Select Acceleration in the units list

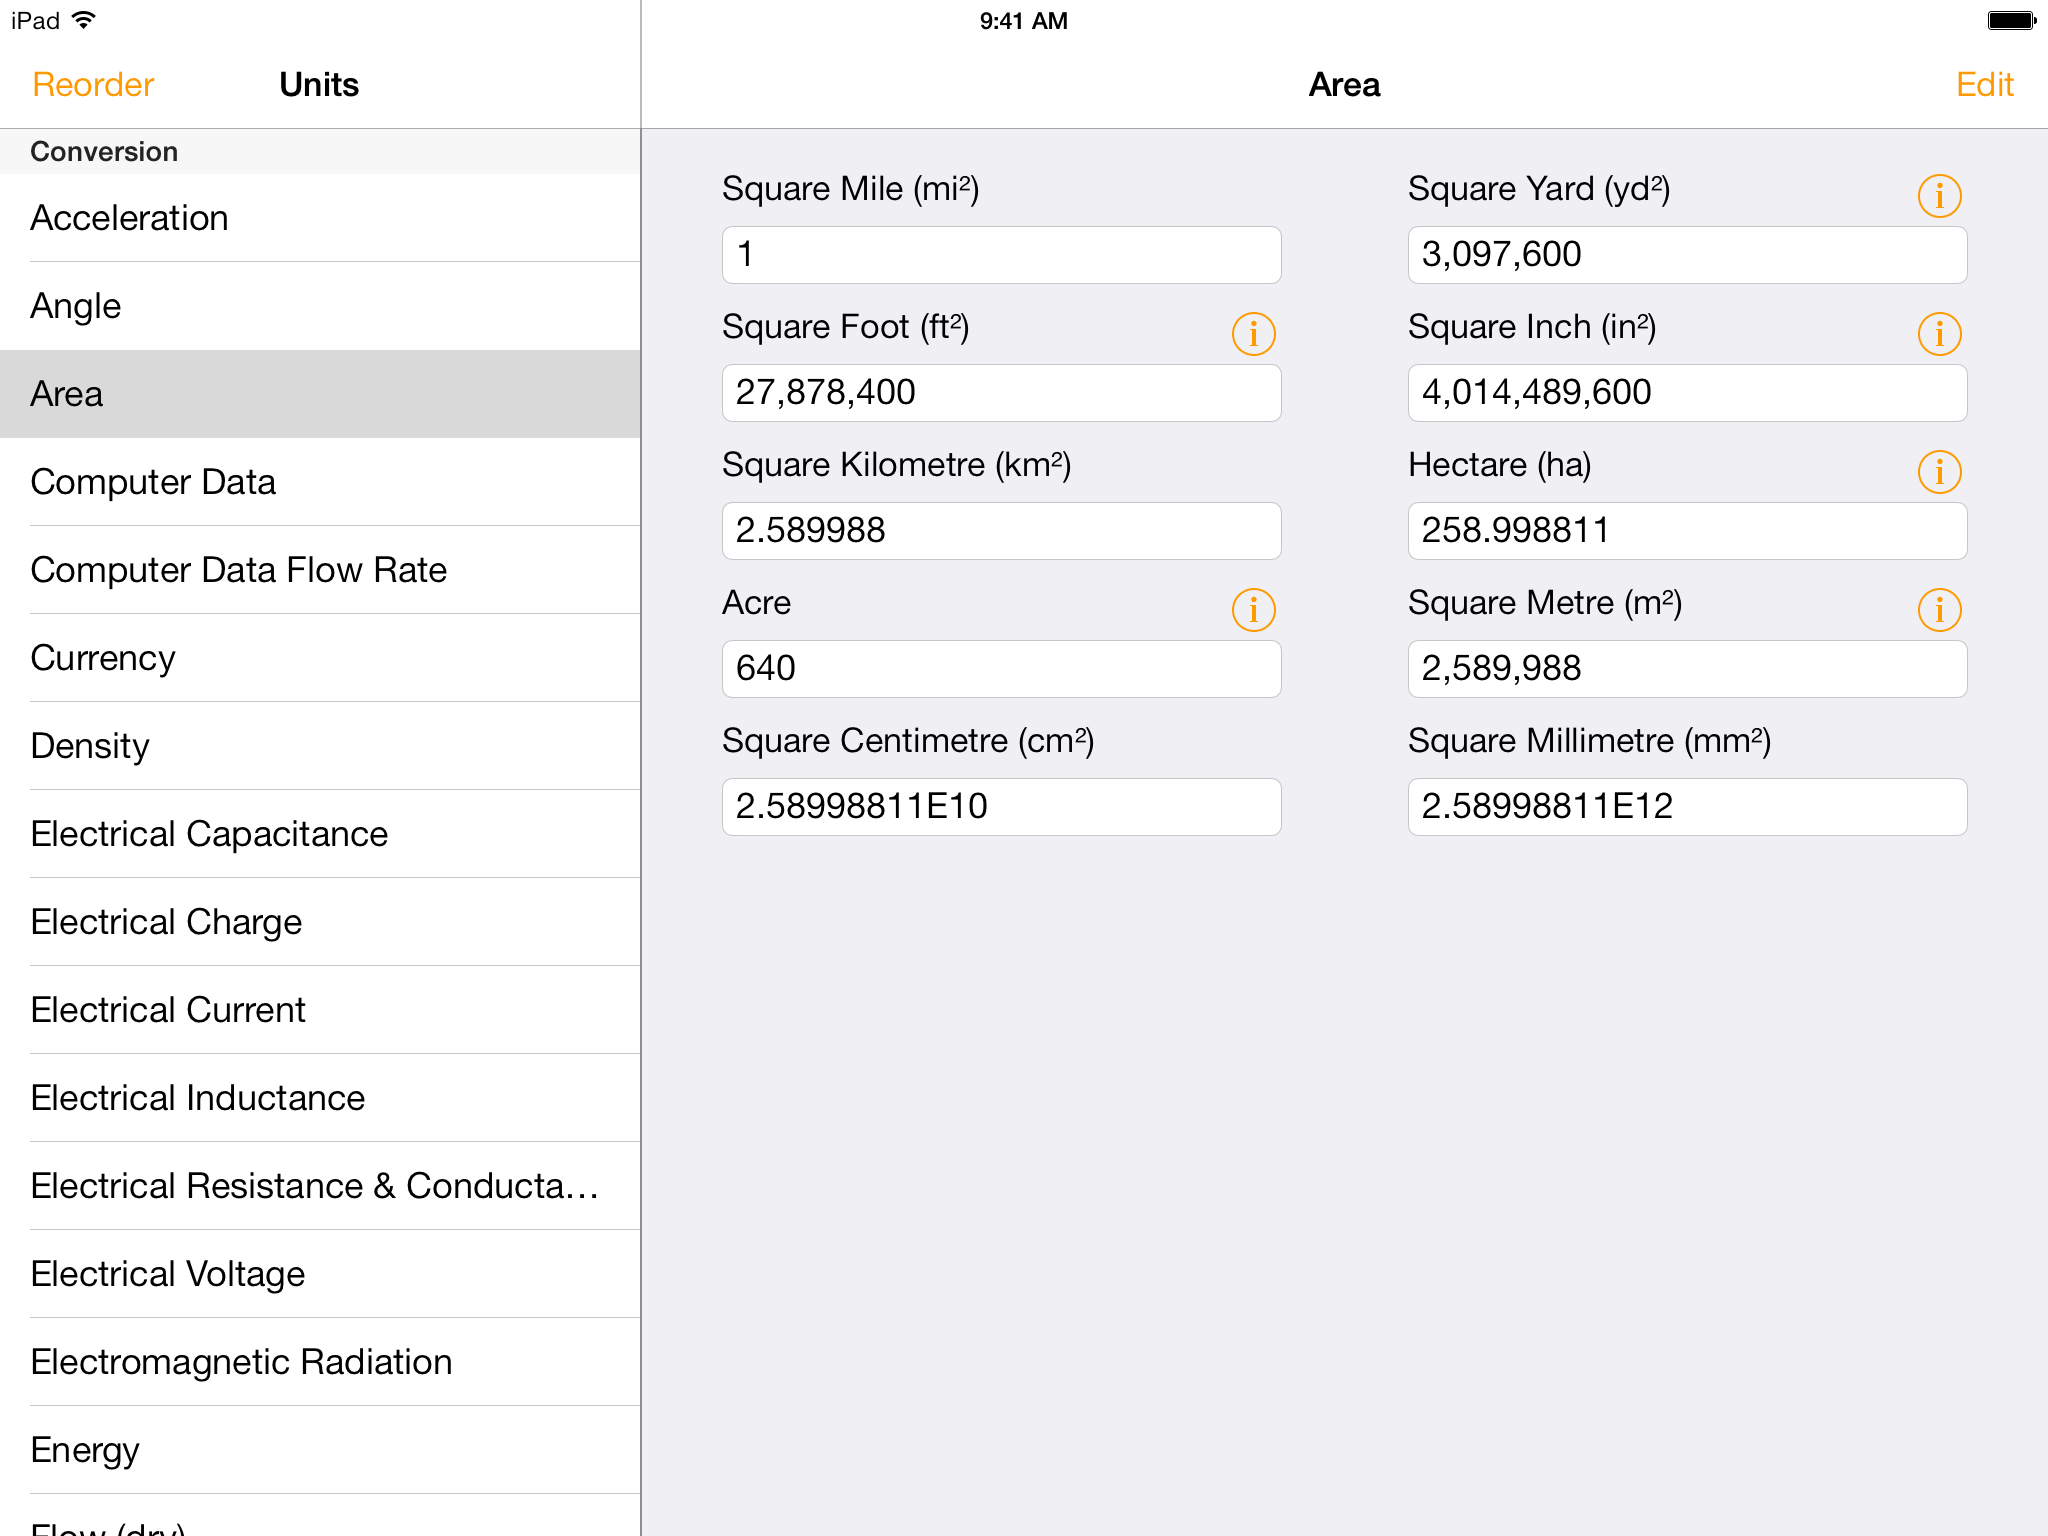(320, 218)
